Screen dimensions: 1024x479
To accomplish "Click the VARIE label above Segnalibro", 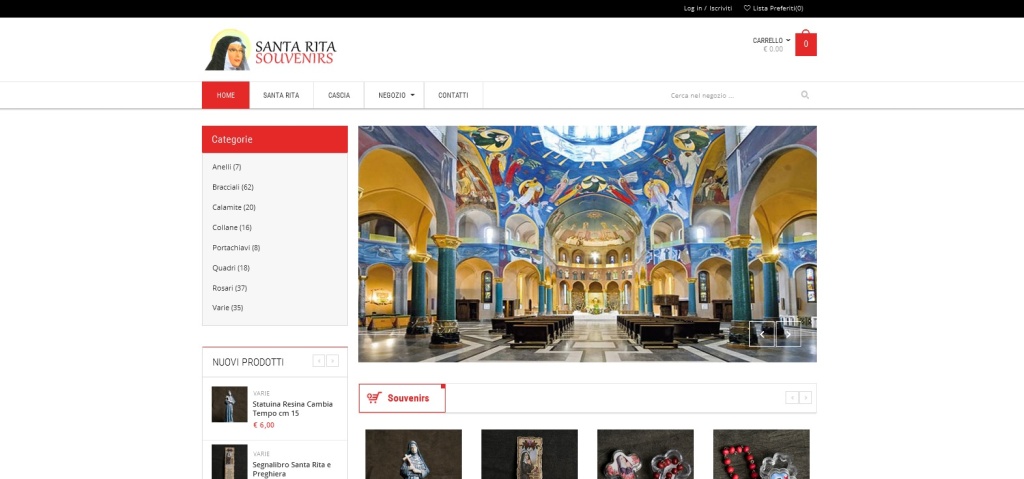I will [x=261, y=454].
